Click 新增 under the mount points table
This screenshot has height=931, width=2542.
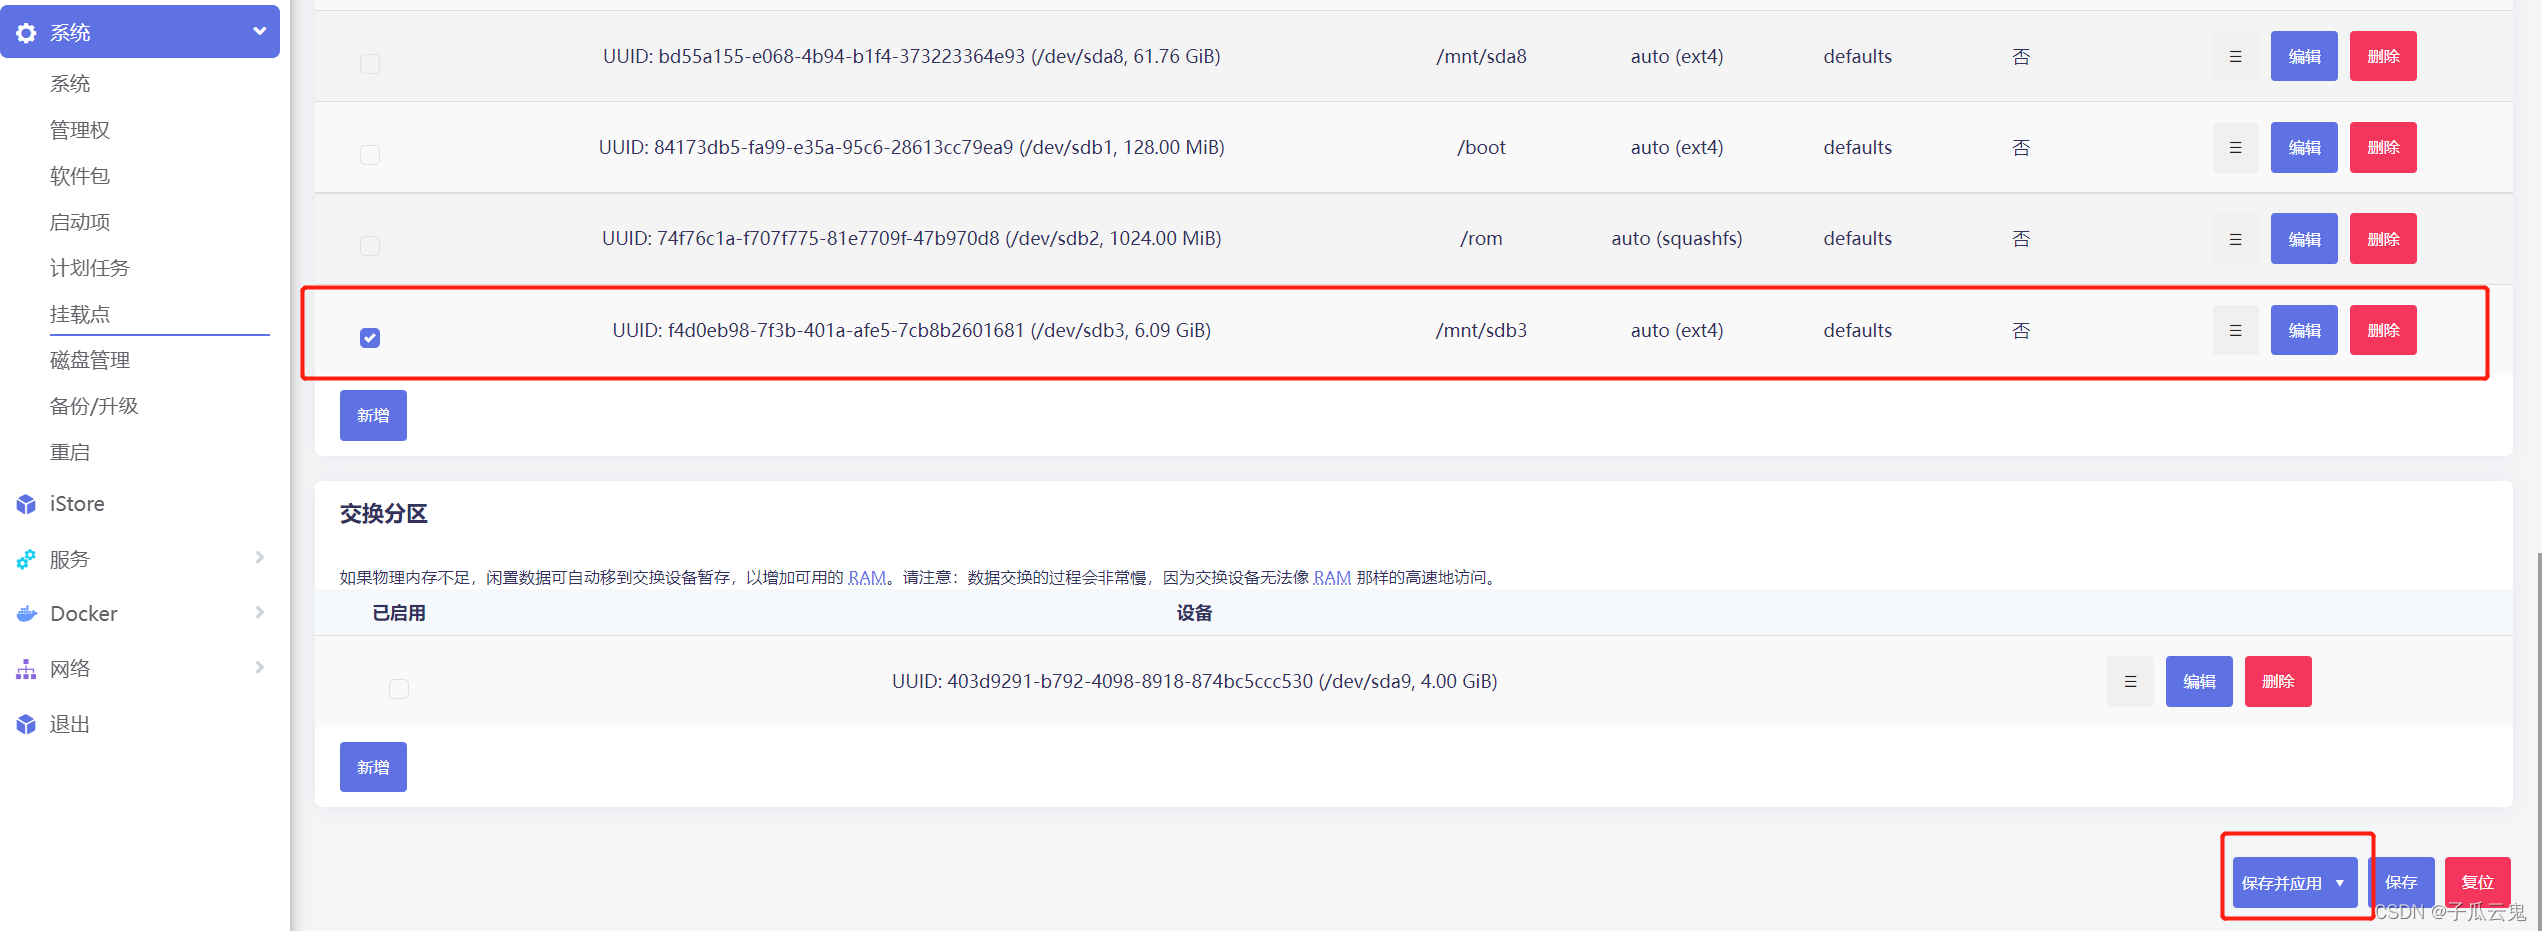click(373, 415)
